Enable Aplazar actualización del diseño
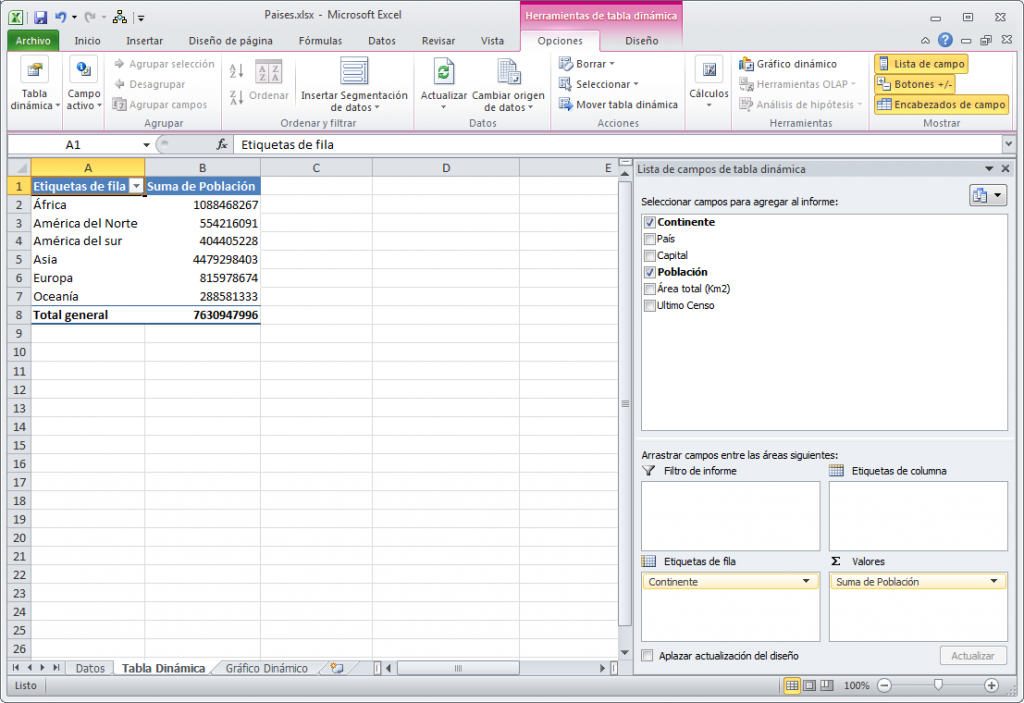1024x703 pixels. (647, 655)
